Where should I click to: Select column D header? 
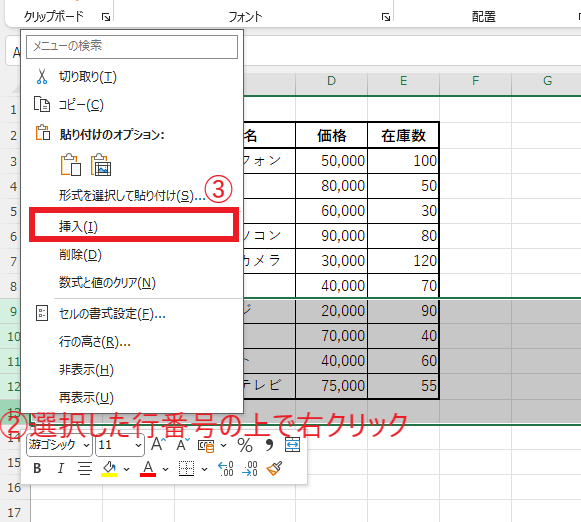[331, 81]
